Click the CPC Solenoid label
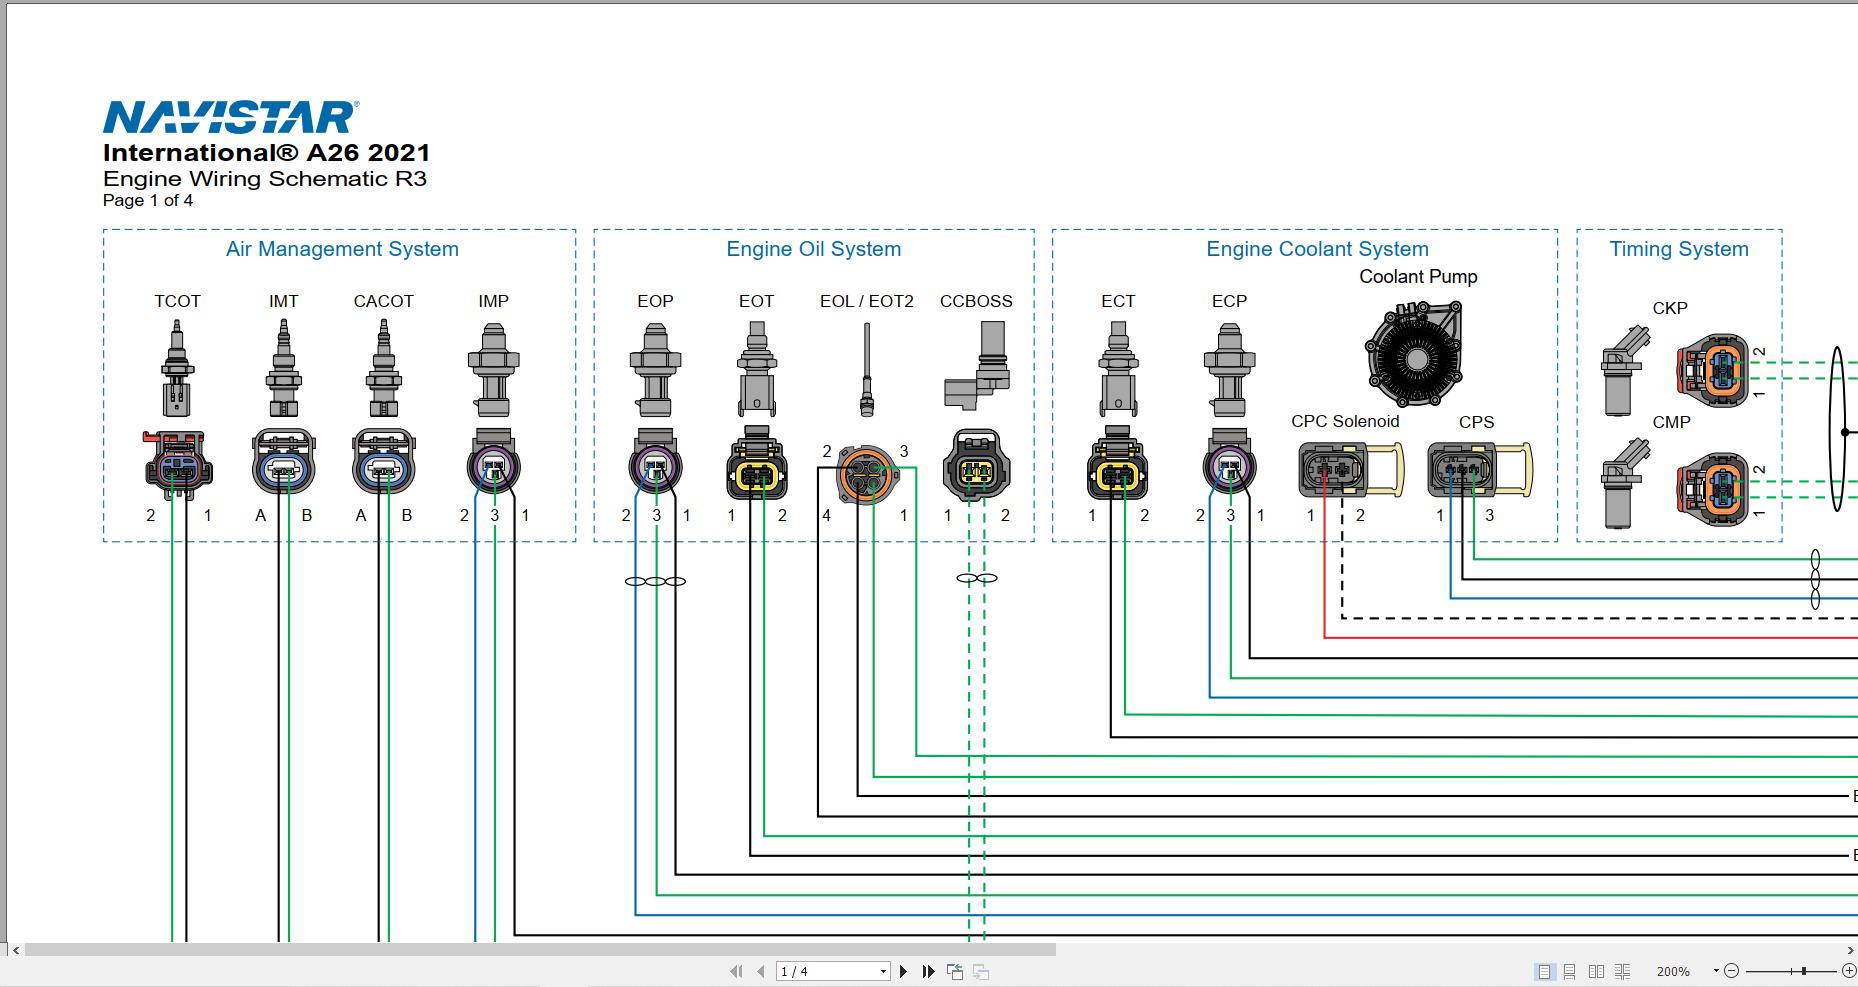 1345,421
